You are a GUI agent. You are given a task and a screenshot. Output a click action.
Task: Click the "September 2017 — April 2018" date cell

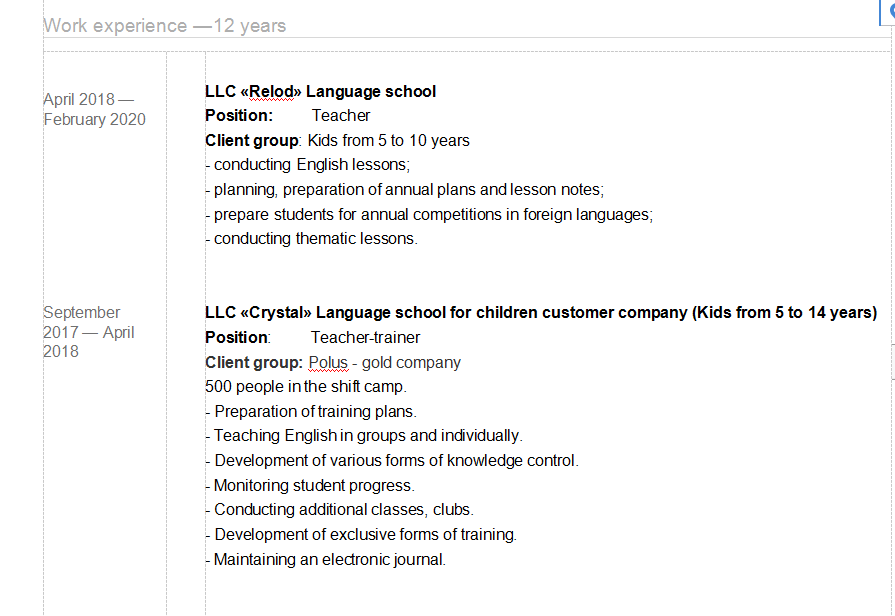point(88,332)
